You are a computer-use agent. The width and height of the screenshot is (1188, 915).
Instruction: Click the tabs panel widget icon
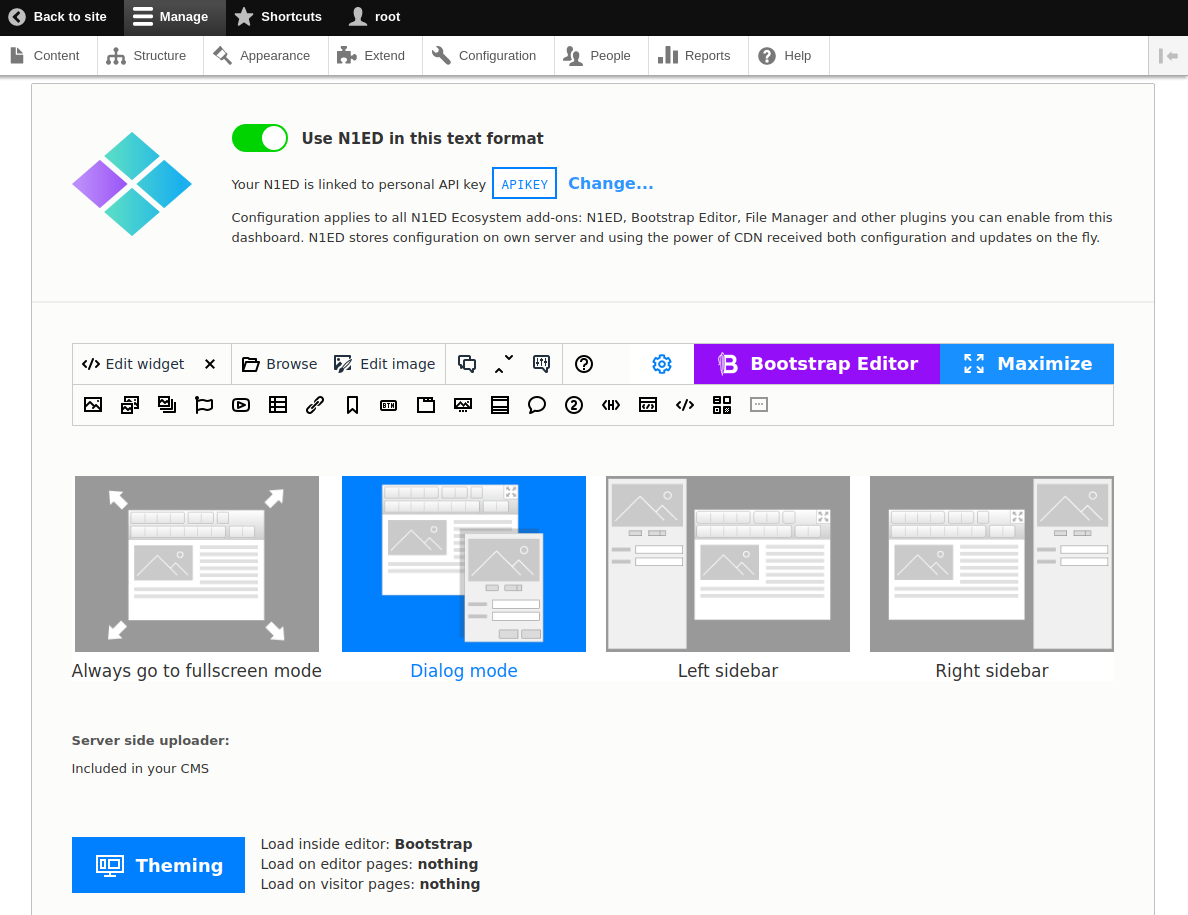[426, 405]
